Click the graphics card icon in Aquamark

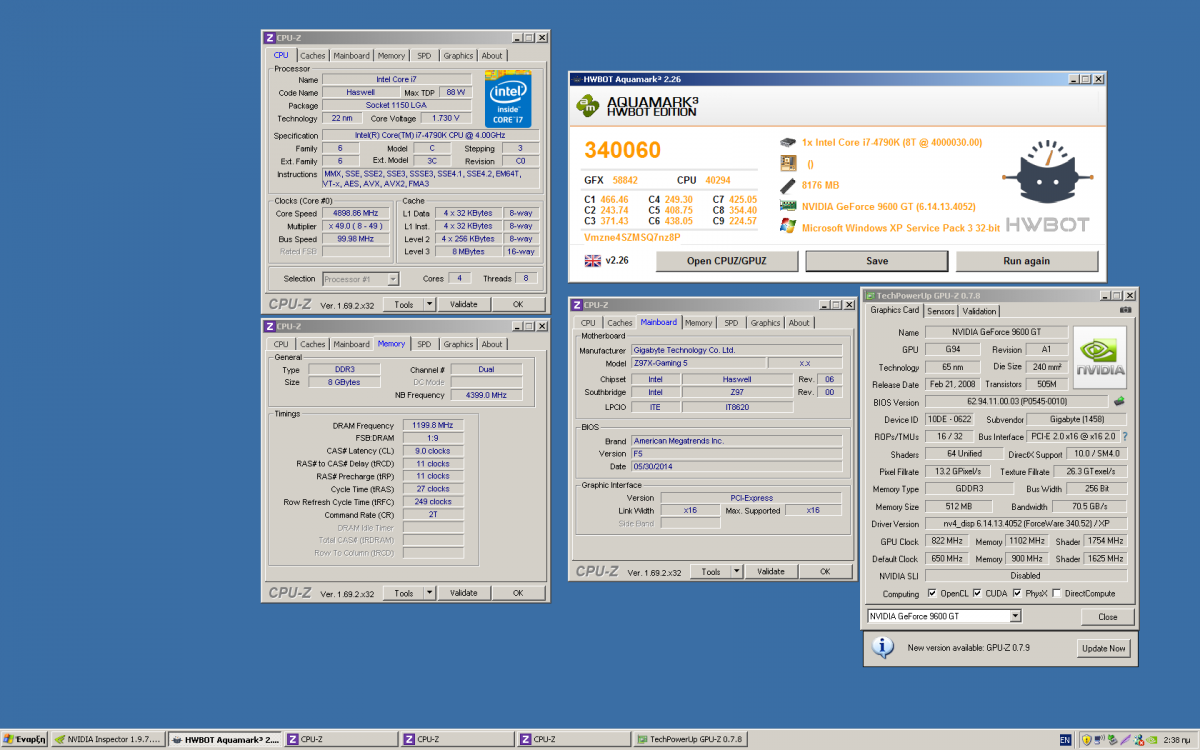788,206
